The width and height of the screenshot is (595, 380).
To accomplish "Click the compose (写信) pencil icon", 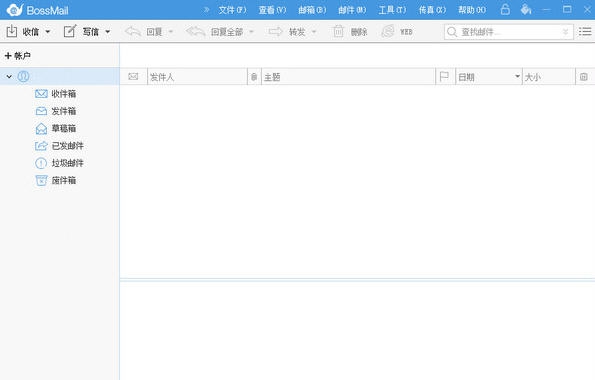I will click(x=70, y=31).
